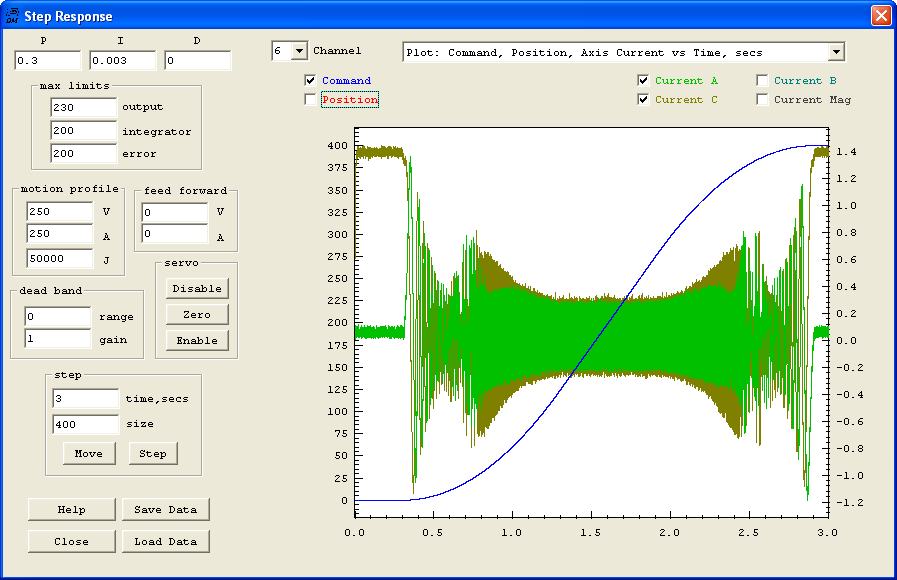
Task: Uncheck the Current A checkbox
Action: point(643,81)
